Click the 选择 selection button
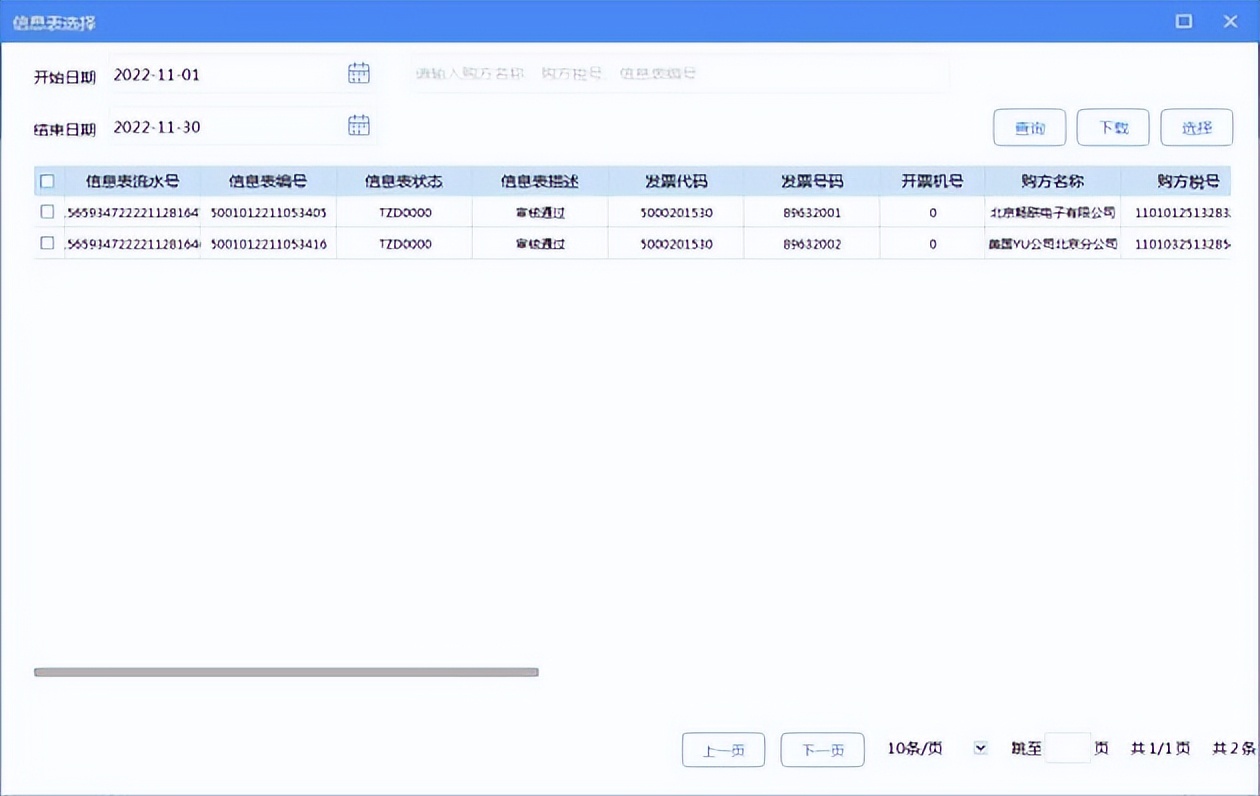 pyautogui.click(x=1197, y=127)
